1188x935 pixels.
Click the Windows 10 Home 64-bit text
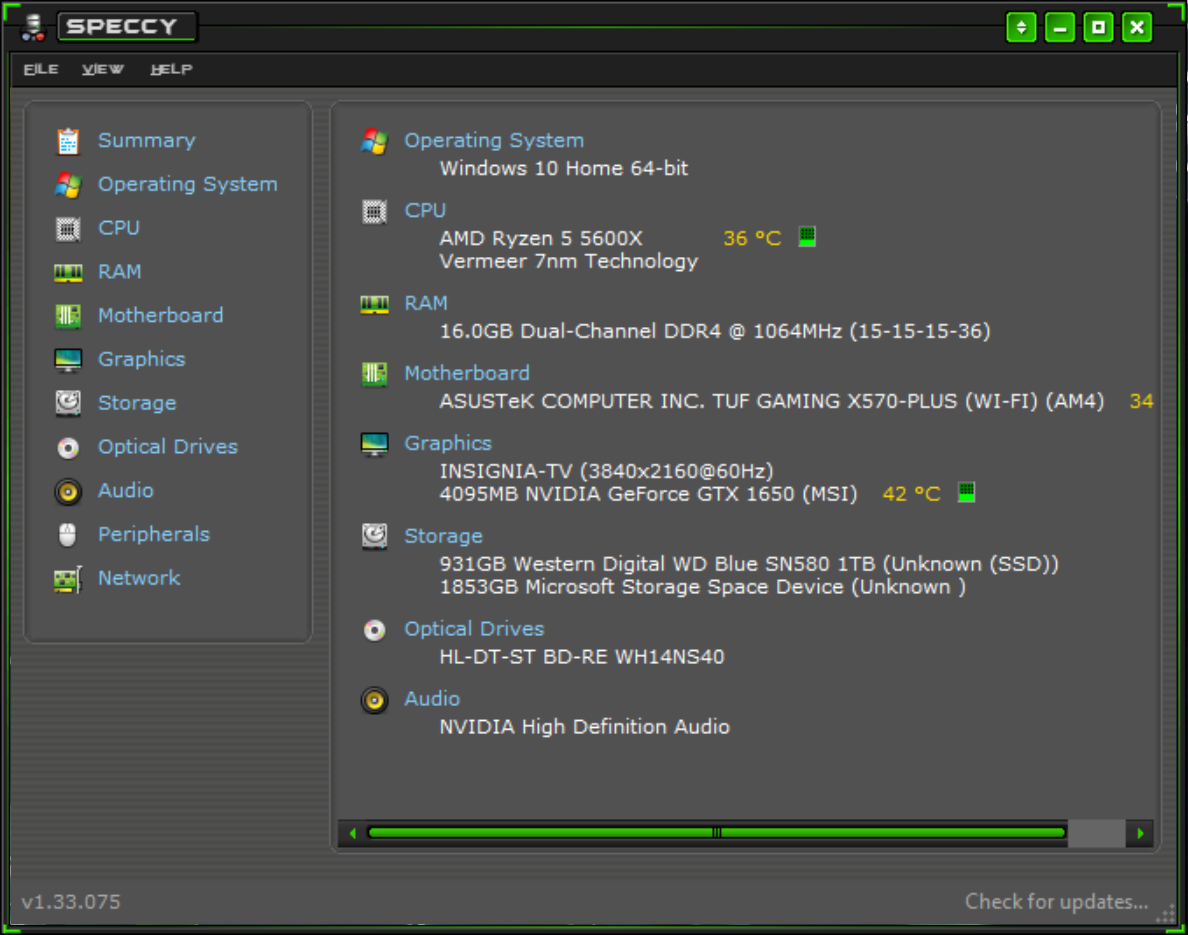tap(564, 168)
